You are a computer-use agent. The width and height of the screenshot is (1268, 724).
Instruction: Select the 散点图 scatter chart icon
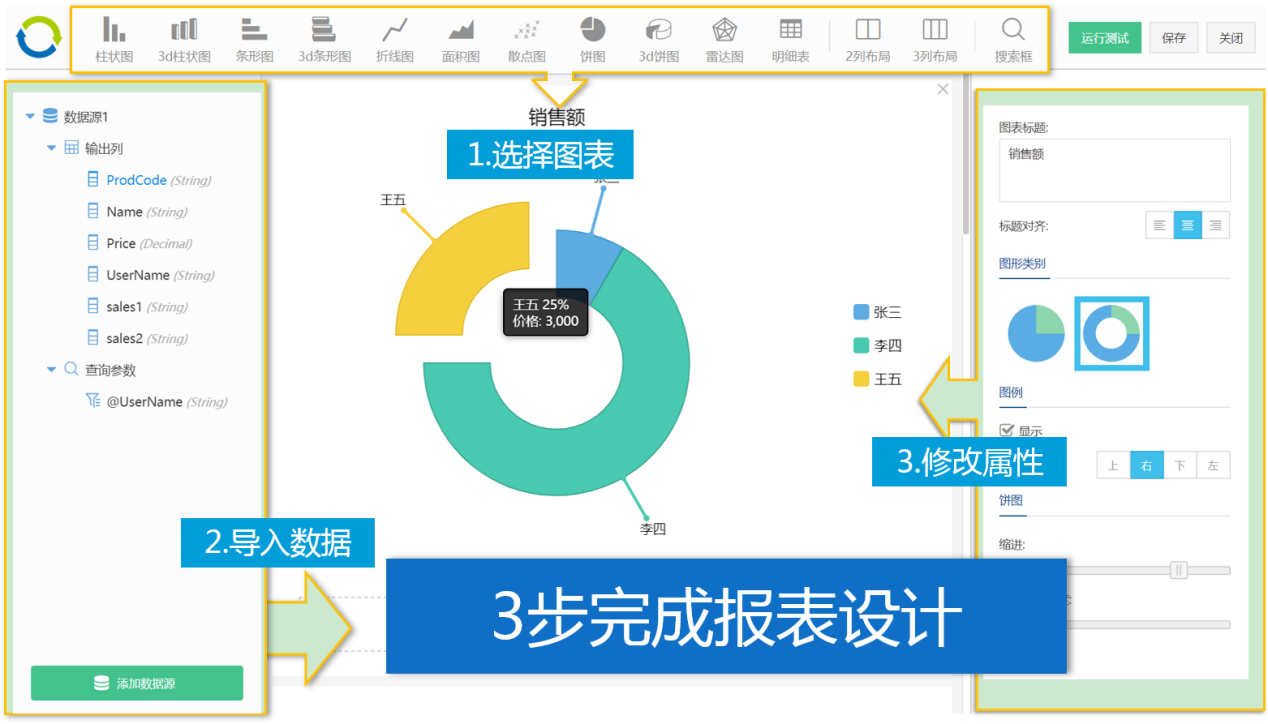coord(526,40)
